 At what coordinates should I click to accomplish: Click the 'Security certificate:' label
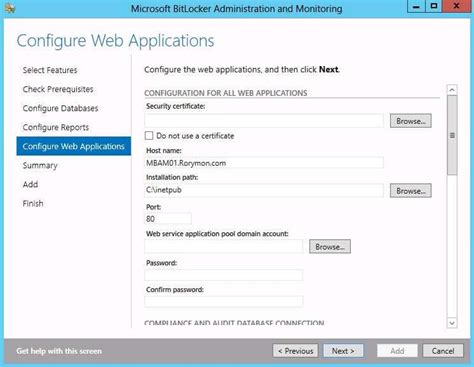coord(176,106)
